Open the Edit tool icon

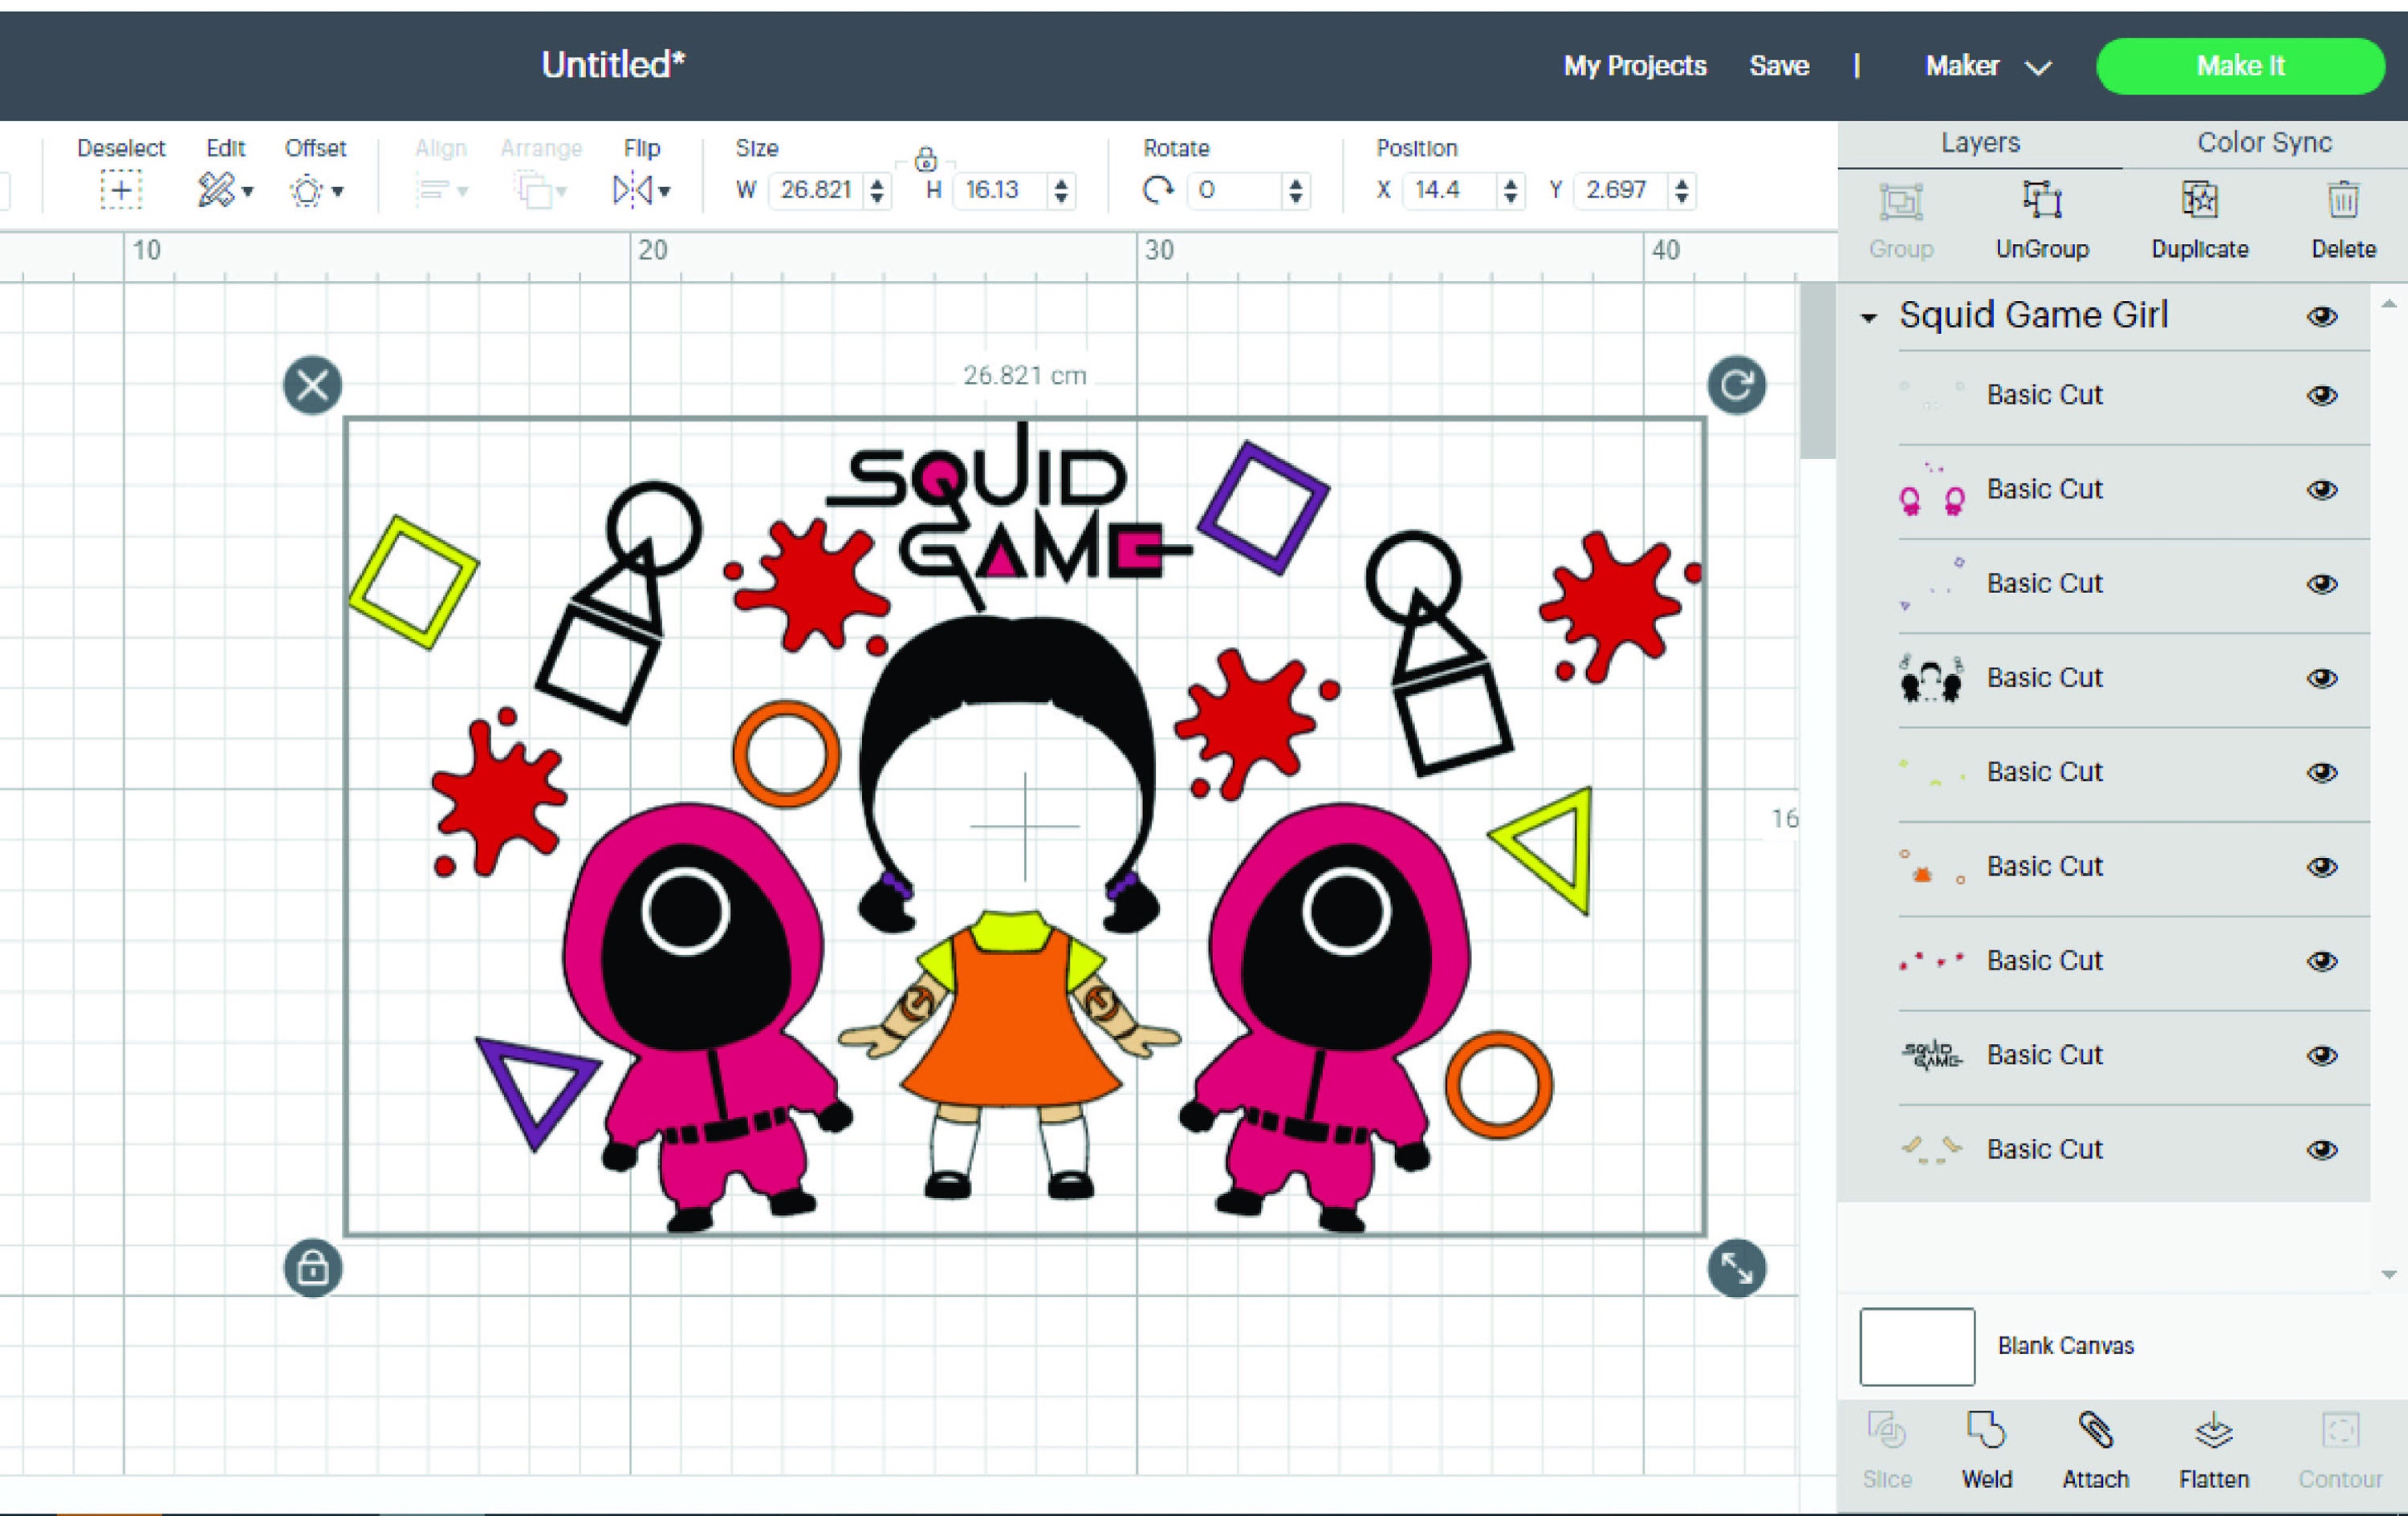point(216,190)
